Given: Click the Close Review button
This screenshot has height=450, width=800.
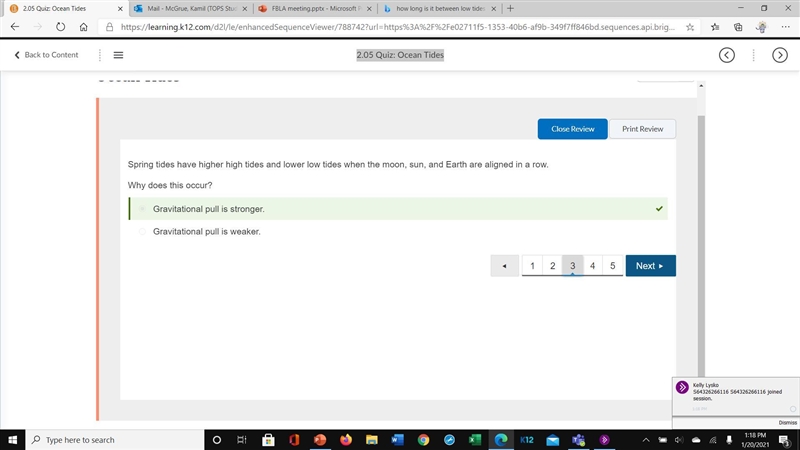Looking at the screenshot, I should (x=572, y=129).
